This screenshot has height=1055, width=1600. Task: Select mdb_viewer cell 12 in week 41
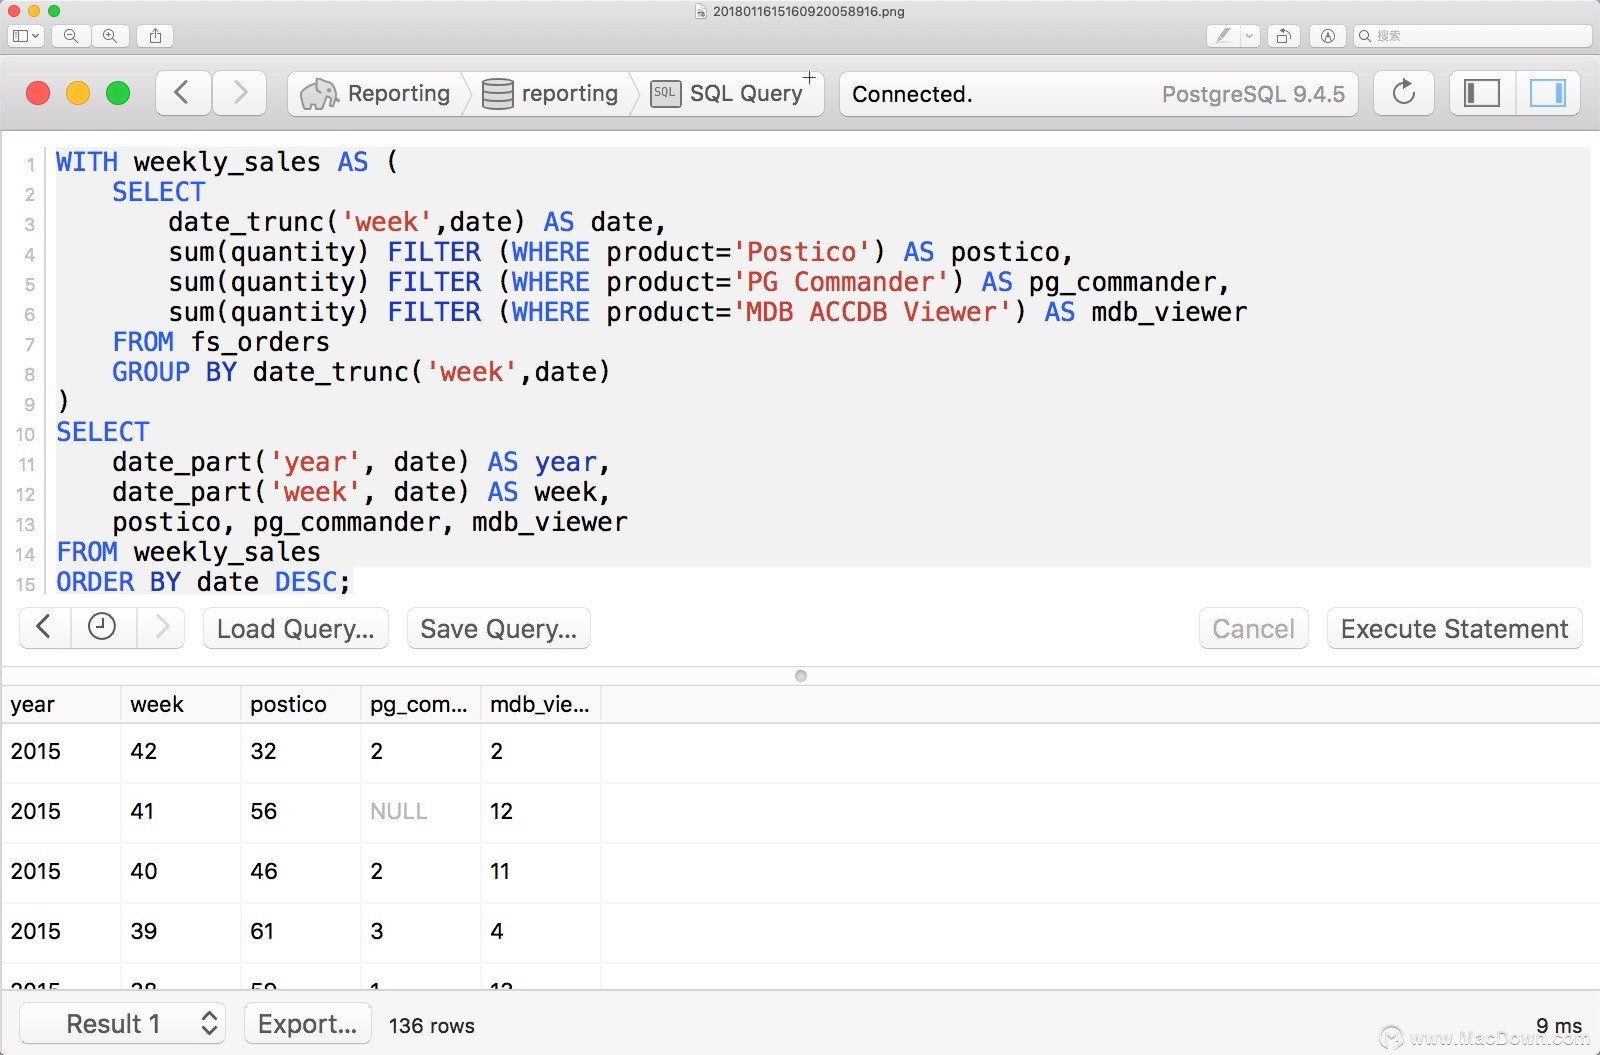click(x=541, y=811)
